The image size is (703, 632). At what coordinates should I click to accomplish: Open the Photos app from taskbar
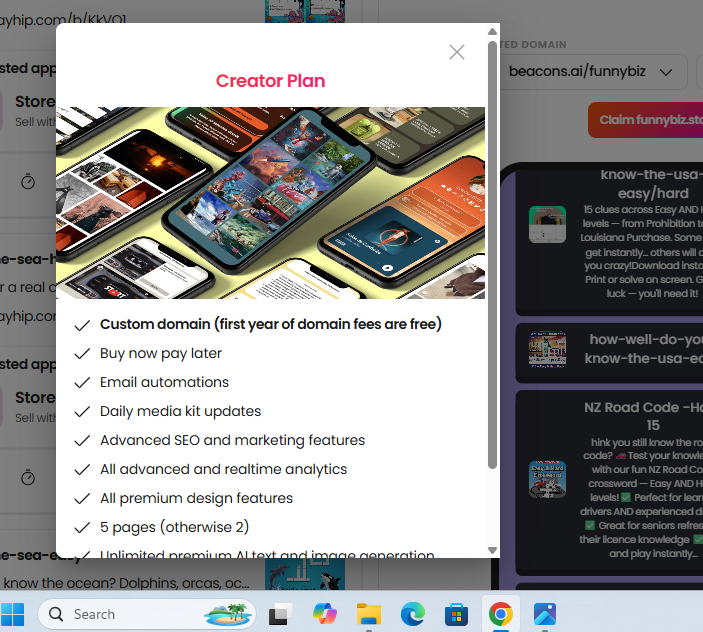click(545, 614)
